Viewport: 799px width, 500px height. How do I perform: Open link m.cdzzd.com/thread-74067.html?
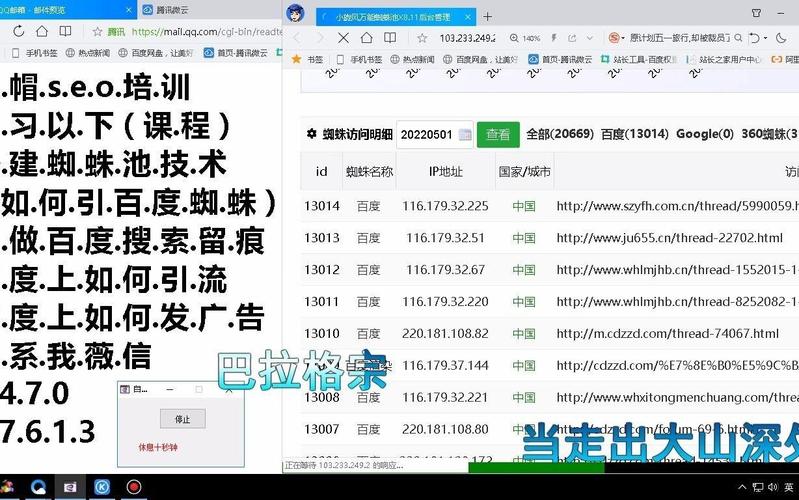coord(668,333)
